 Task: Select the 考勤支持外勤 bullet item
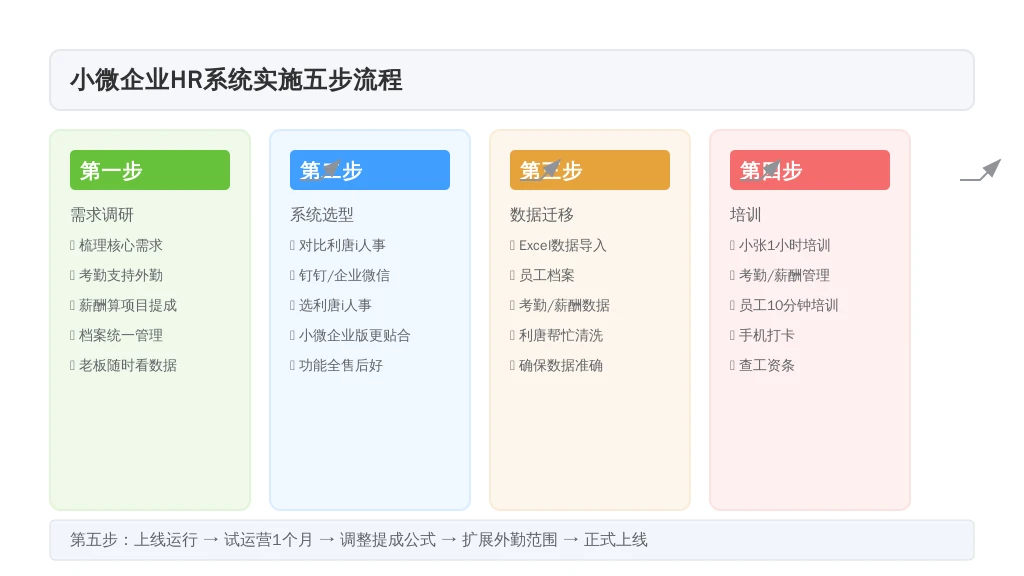(x=120, y=275)
